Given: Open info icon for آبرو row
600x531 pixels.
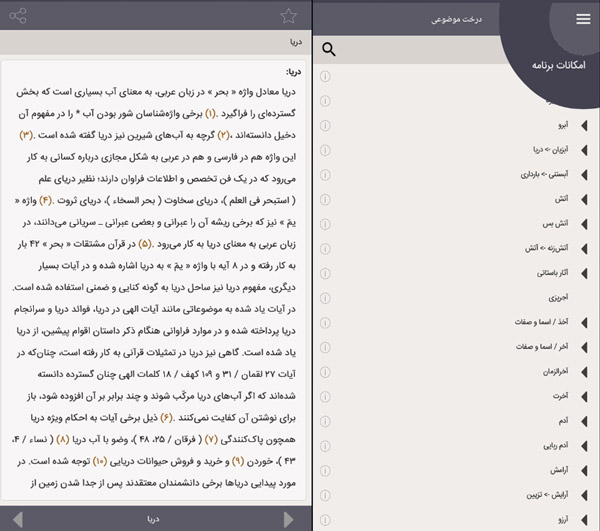Looking at the screenshot, I should [x=325, y=125].
